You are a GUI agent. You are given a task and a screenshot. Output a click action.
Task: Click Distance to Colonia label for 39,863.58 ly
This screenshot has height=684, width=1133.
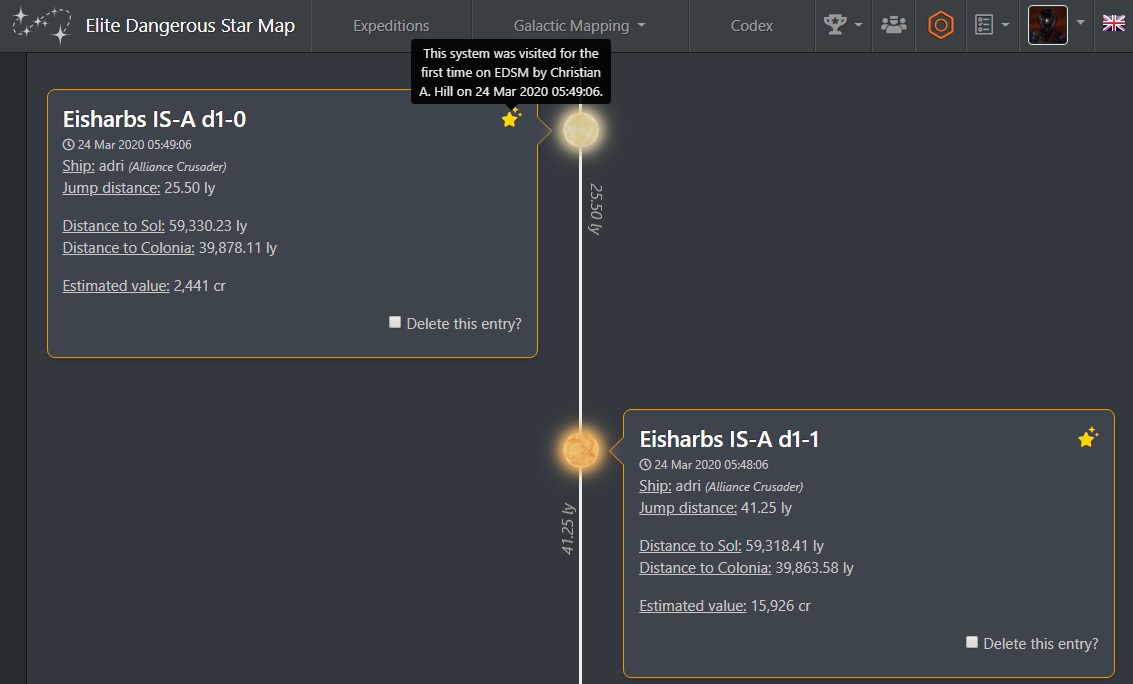click(x=705, y=568)
